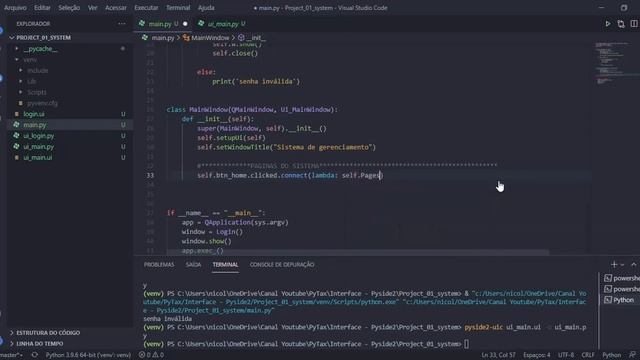Open the Terminal menu
The width and height of the screenshot is (640, 360).
click(x=178, y=8)
